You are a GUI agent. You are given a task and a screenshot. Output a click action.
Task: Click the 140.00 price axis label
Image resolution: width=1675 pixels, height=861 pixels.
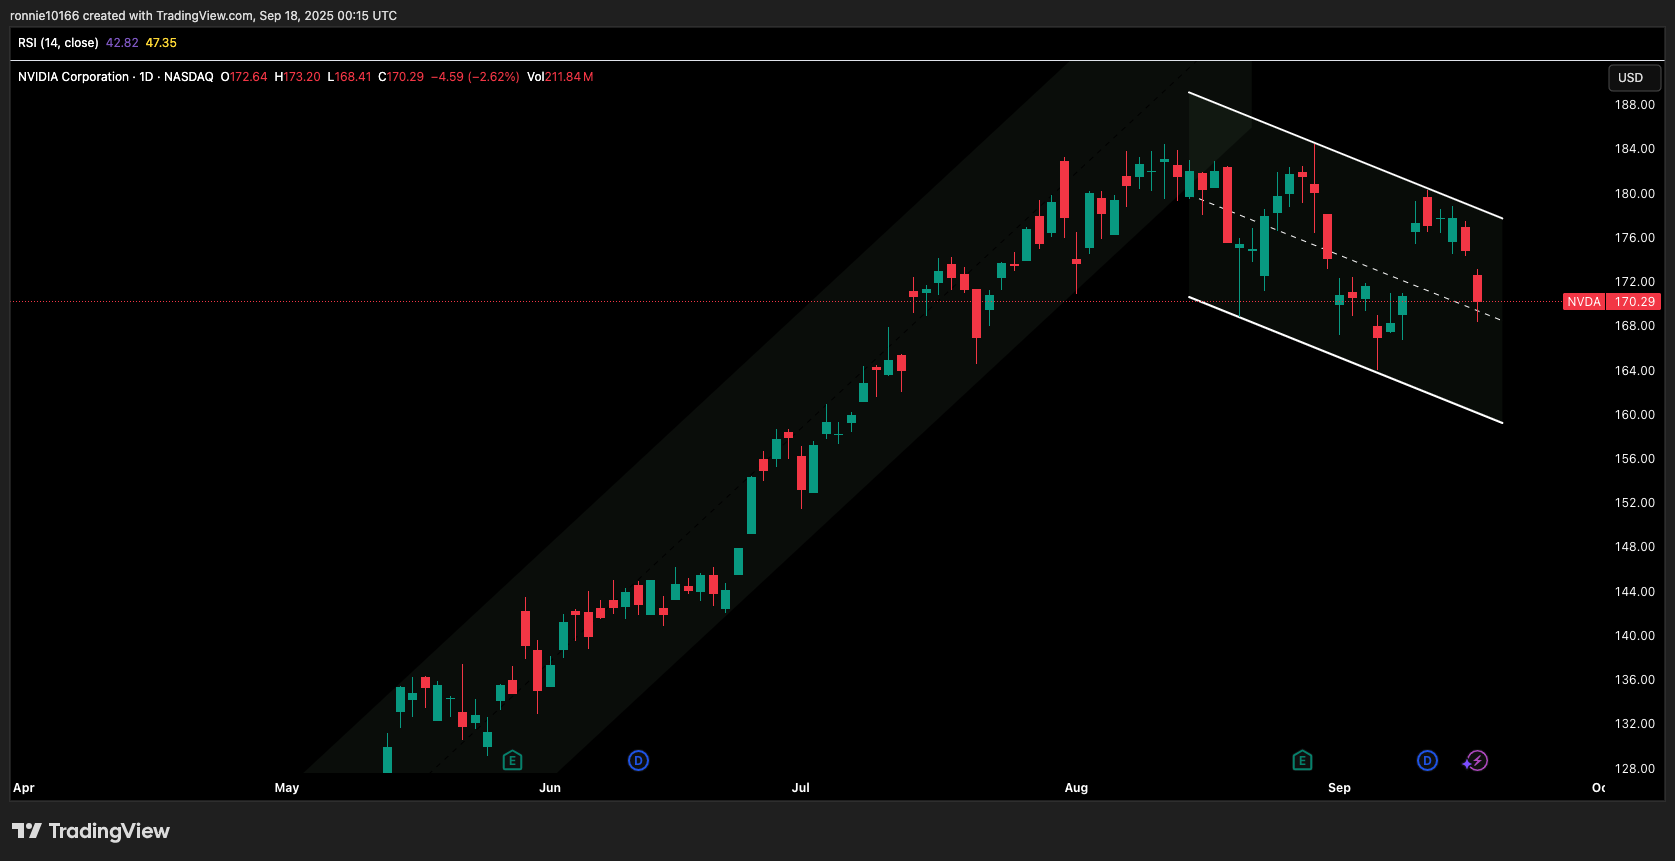(x=1635, y=636)
